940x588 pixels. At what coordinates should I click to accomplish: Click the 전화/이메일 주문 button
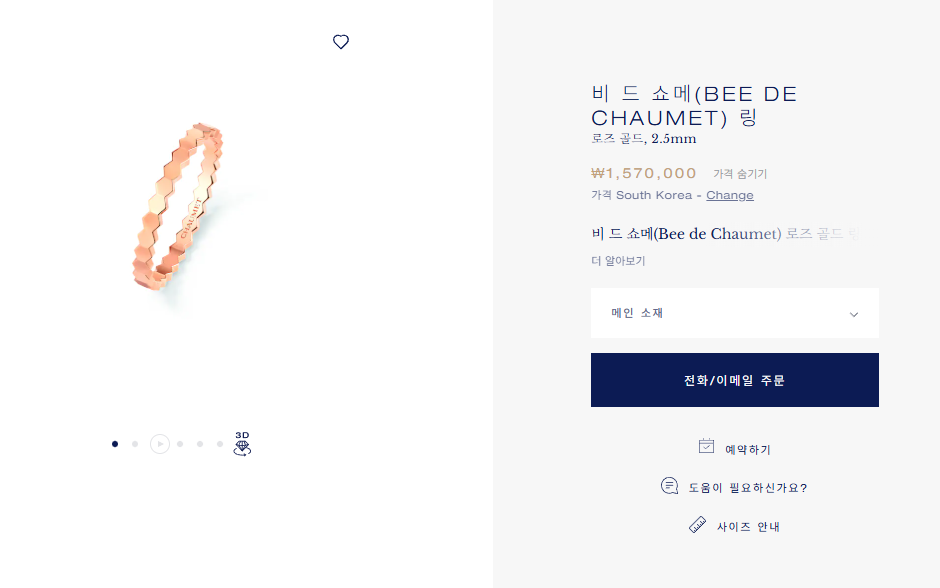734,380
